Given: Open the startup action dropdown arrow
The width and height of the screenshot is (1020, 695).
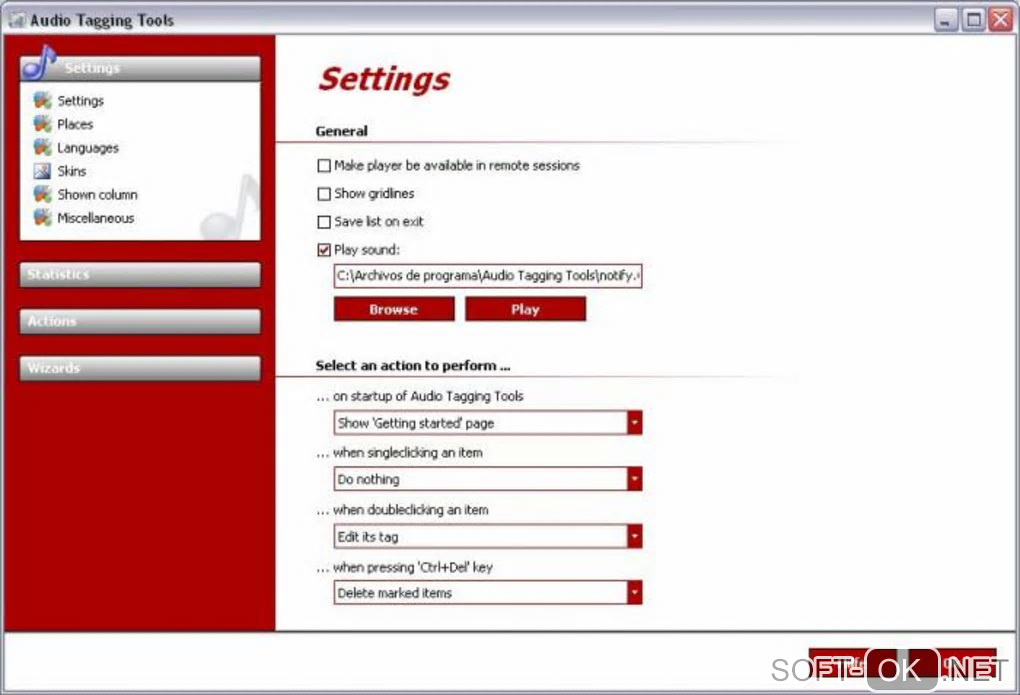Looking at the screenshot, I should [x=634, y=423].
